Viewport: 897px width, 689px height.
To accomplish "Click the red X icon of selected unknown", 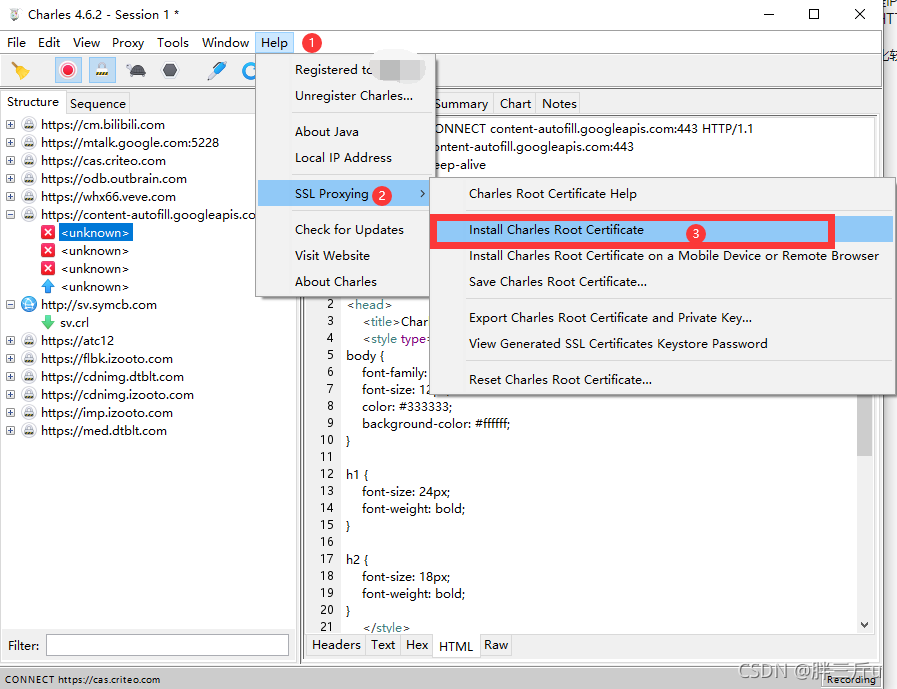I will coord(48,232).
